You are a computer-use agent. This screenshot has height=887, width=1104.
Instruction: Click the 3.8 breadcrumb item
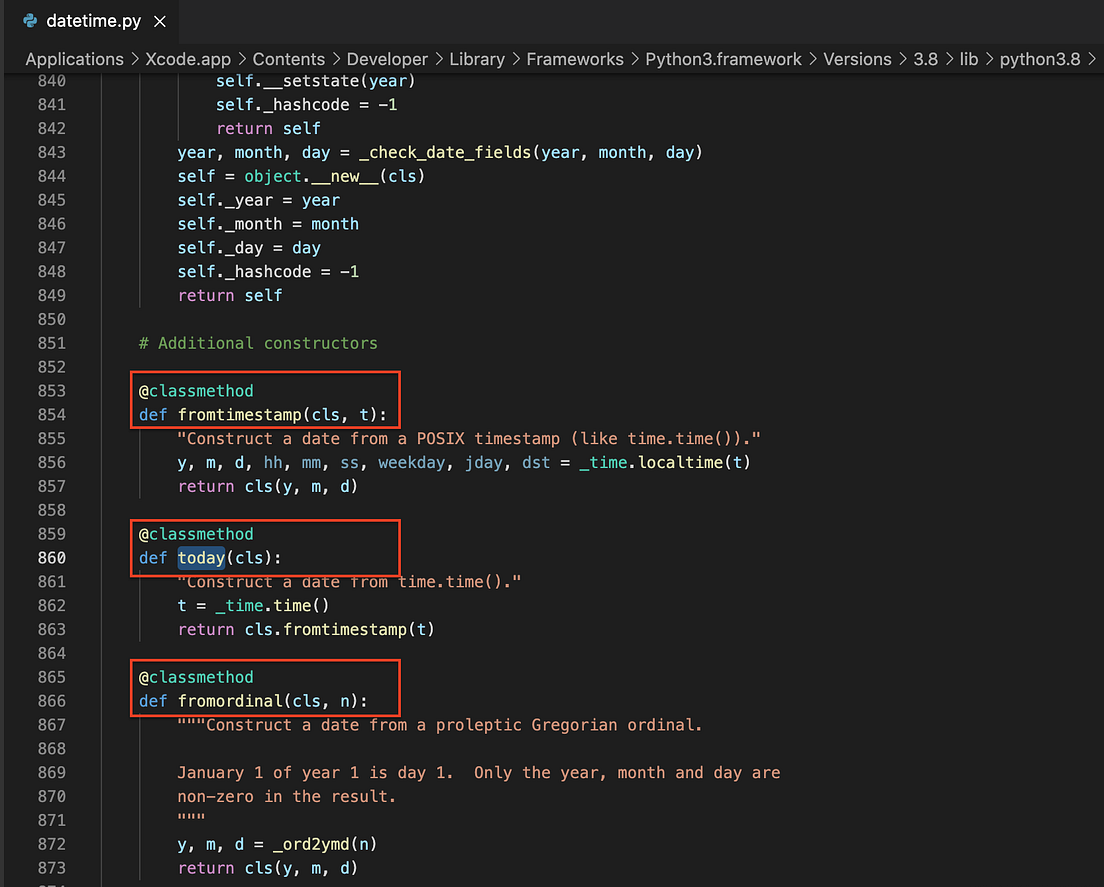(x=925, y=59)
